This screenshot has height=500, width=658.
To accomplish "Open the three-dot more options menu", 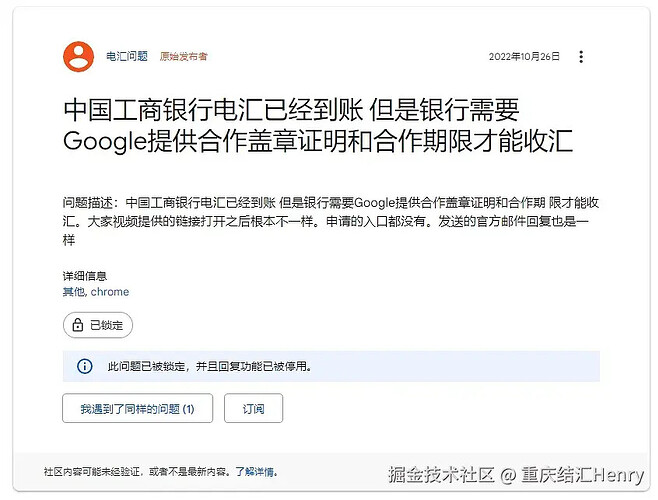I will pyautogui.click(x=581, y=57).
